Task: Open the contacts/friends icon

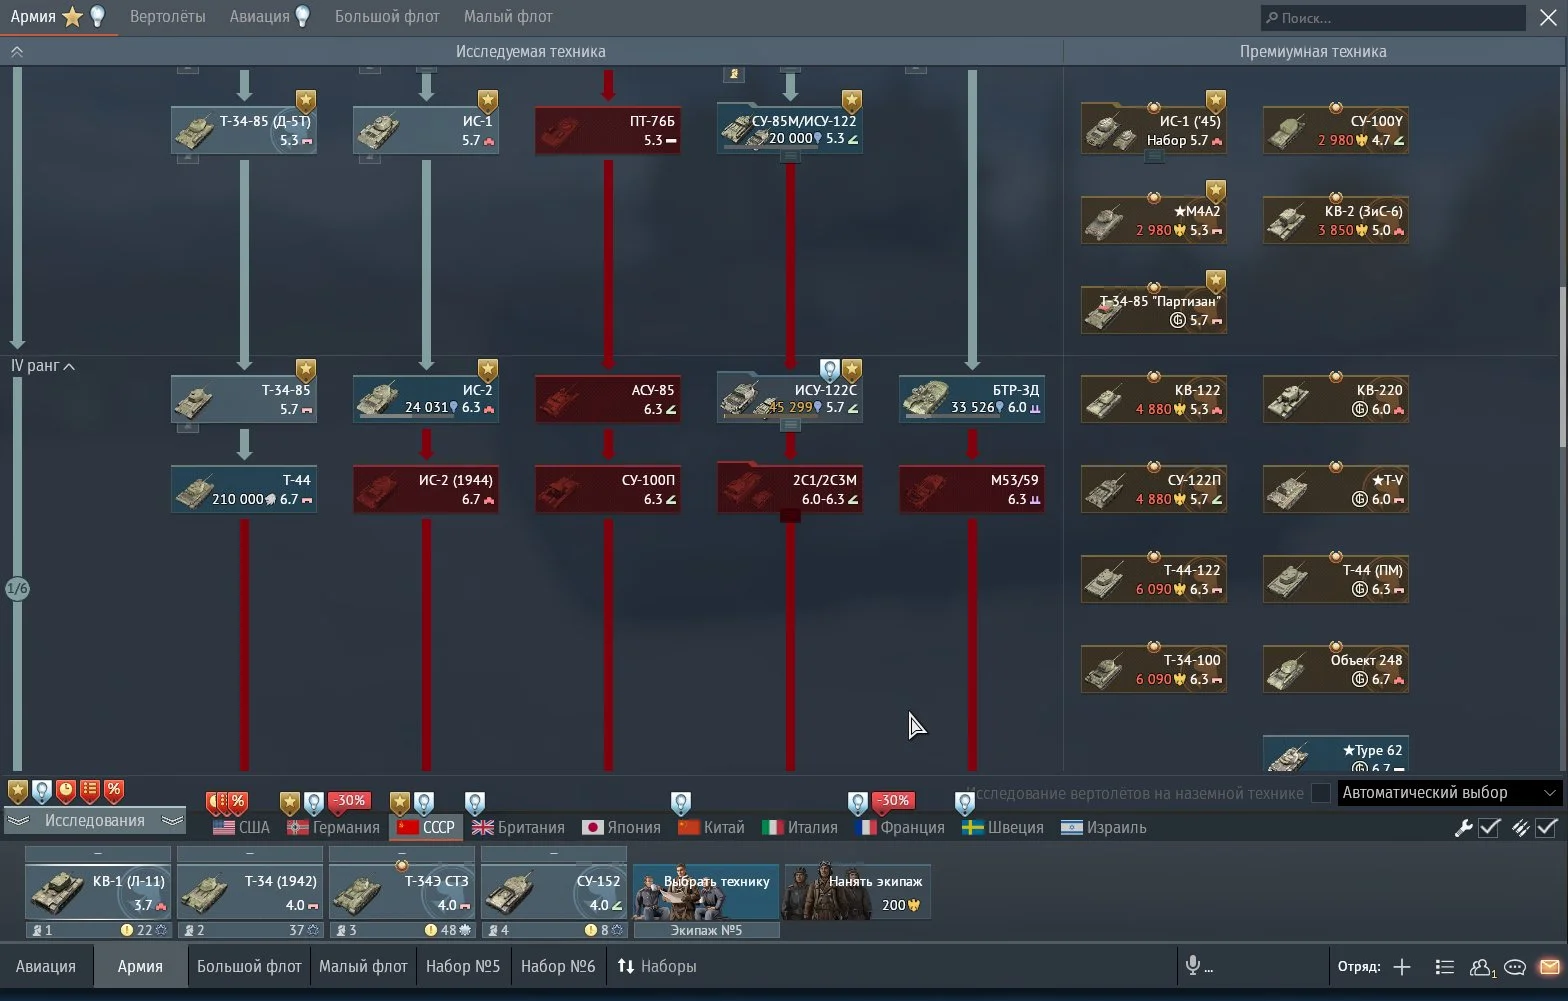Action: [x=1481, y=967]
